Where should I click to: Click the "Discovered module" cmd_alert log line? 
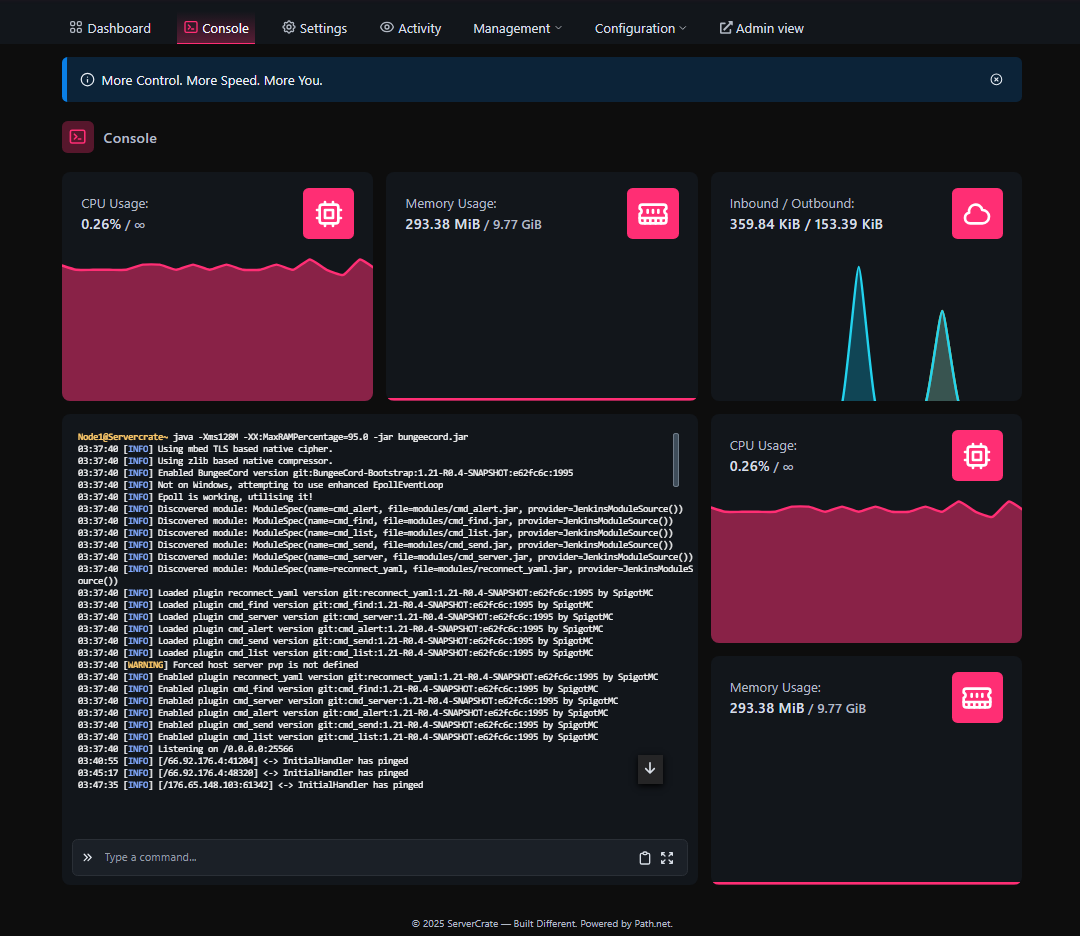coord(380,509)
